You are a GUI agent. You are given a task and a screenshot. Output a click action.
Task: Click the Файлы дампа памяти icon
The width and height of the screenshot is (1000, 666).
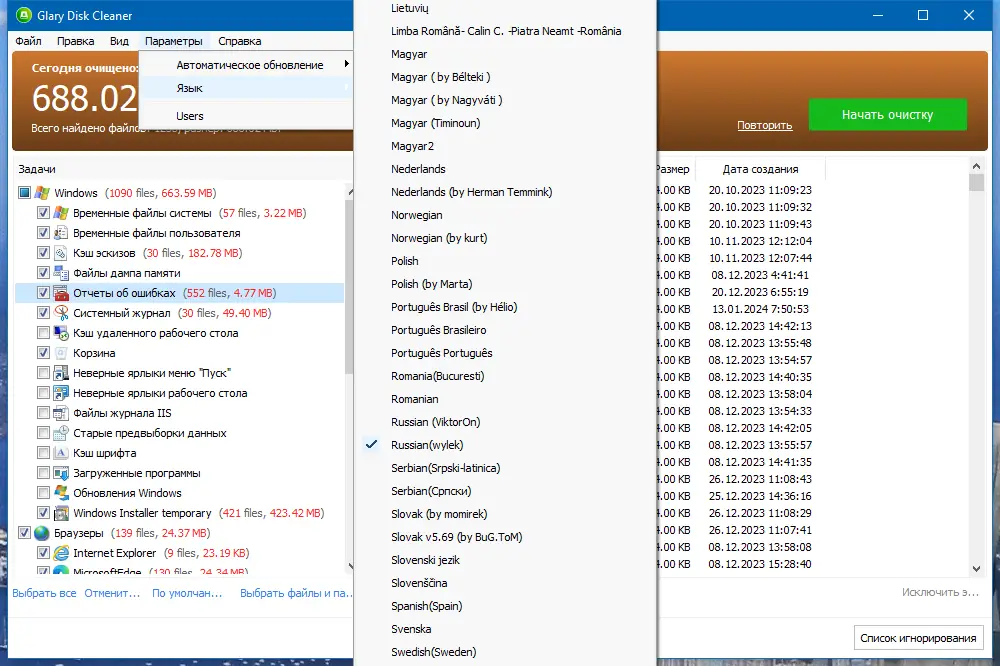coord(61,273)
